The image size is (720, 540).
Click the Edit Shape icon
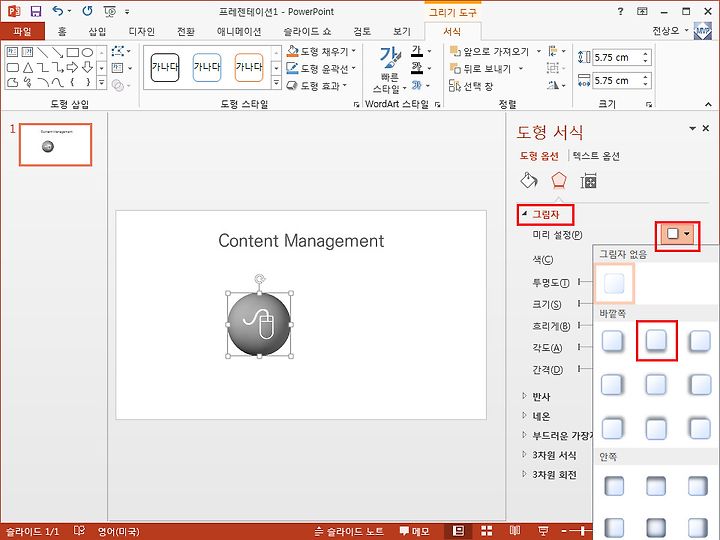pos(118,51)
